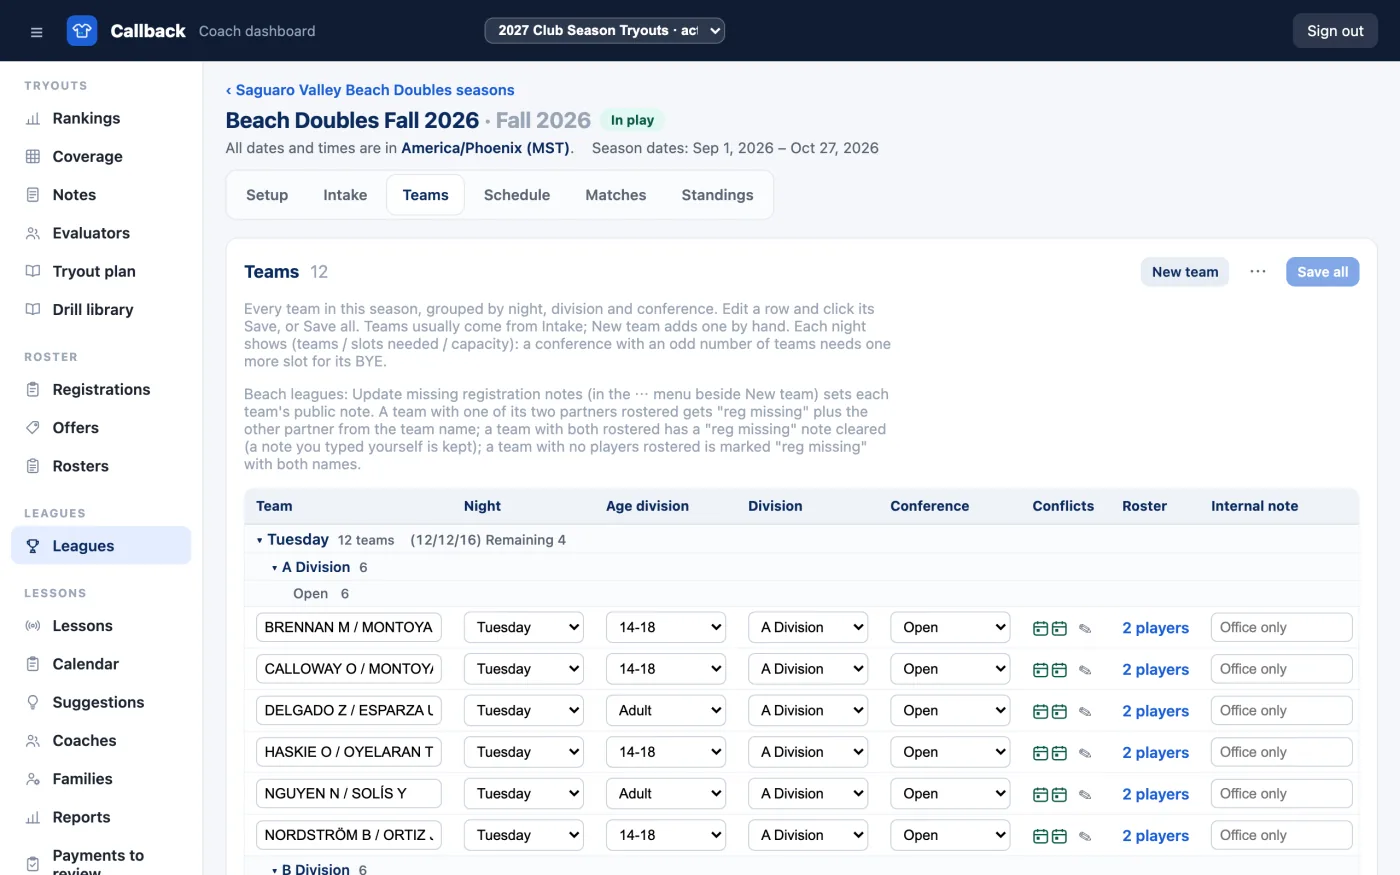The height and width of the screenshot is (875, 1400).
Task: Open Division dropdown for HASKIE O row
Action: [807, 752]
